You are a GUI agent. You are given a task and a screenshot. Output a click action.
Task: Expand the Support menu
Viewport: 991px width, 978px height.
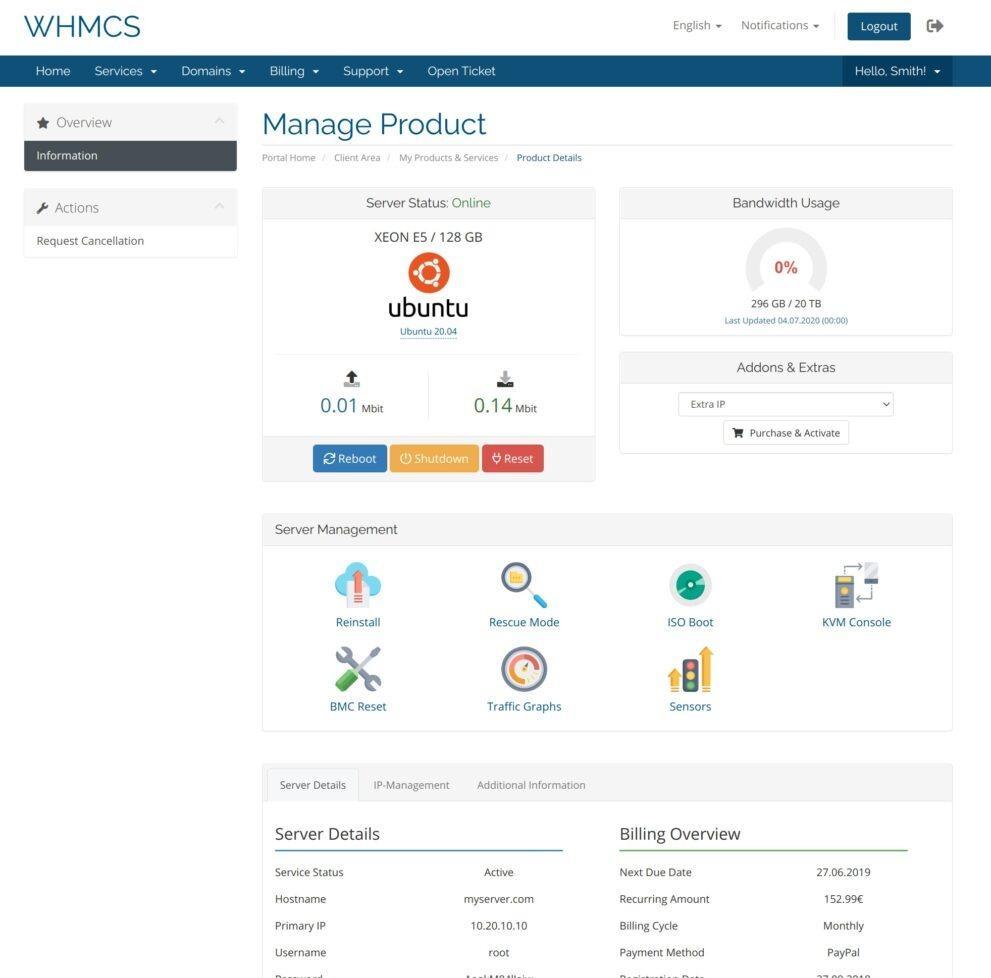(x=373, y=71)
